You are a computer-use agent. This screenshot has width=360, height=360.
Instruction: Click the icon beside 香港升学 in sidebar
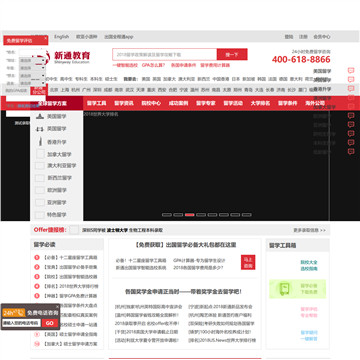[x=40, y=141]
